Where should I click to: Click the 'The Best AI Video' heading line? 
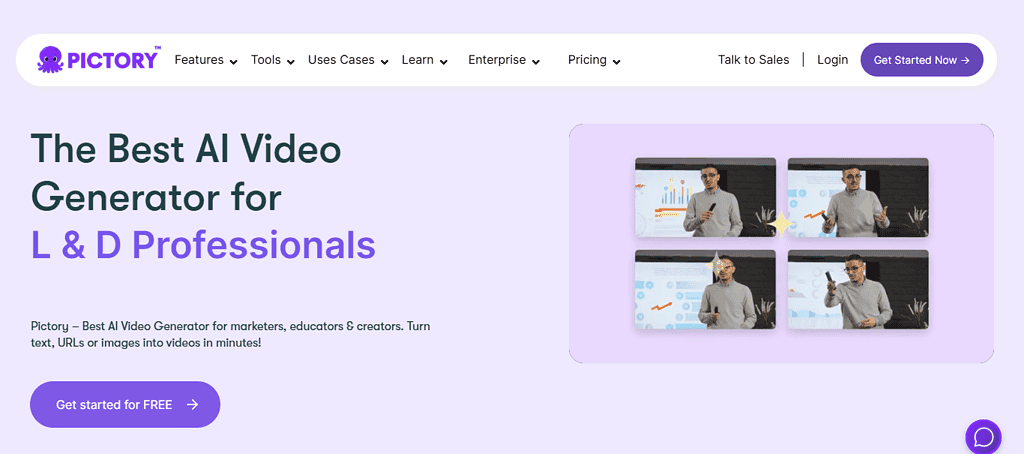point(186,149)
